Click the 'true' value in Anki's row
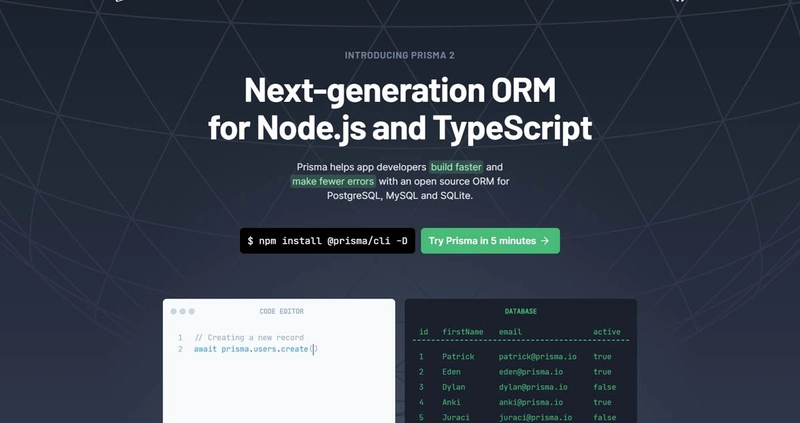 [602, 403]
